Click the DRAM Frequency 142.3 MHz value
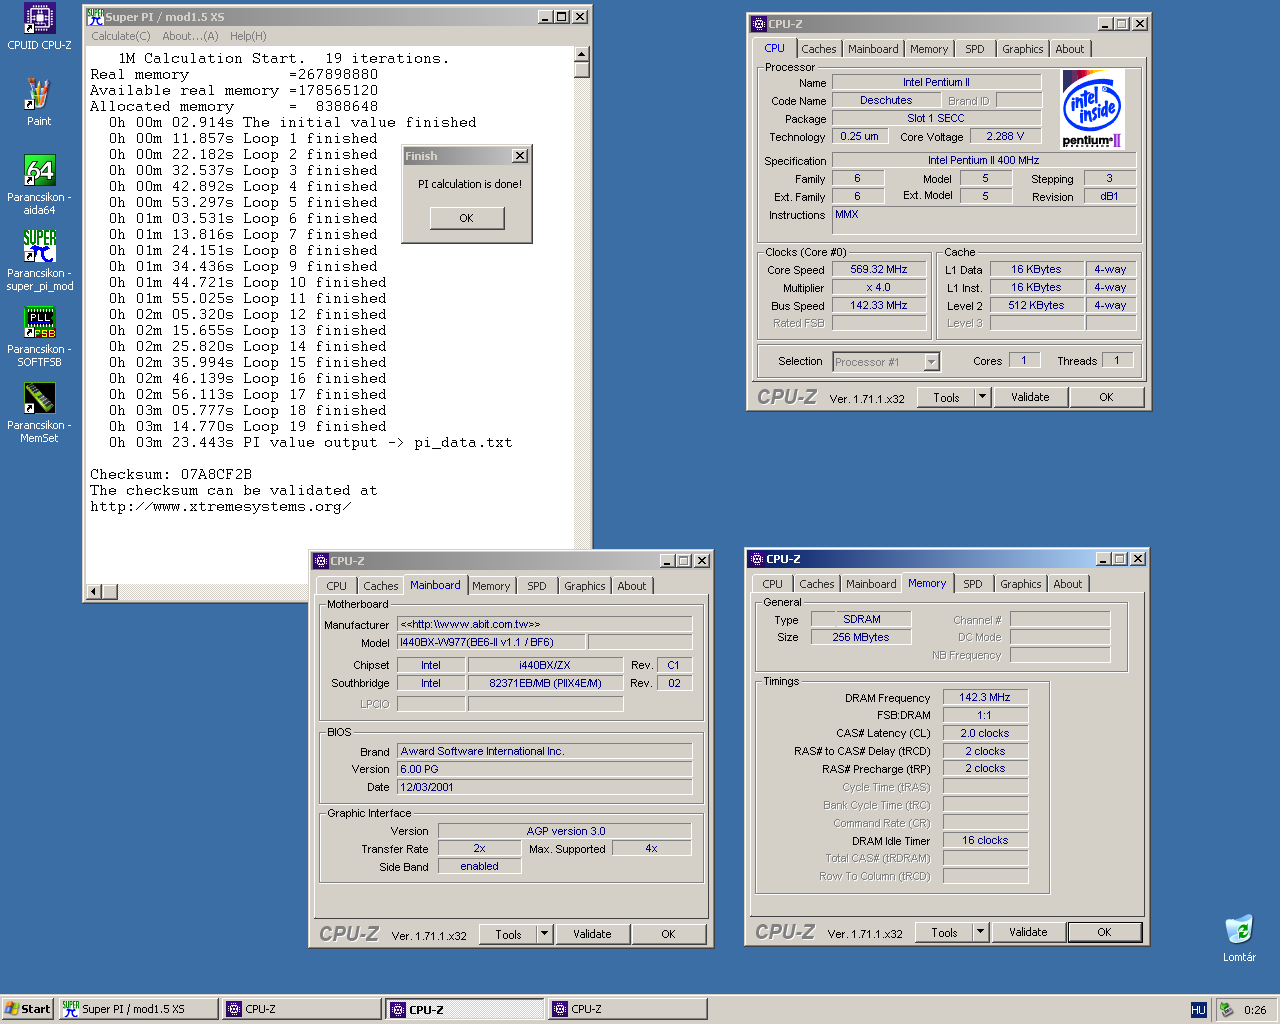The image size is (1280, 1024). click(985, 697)
